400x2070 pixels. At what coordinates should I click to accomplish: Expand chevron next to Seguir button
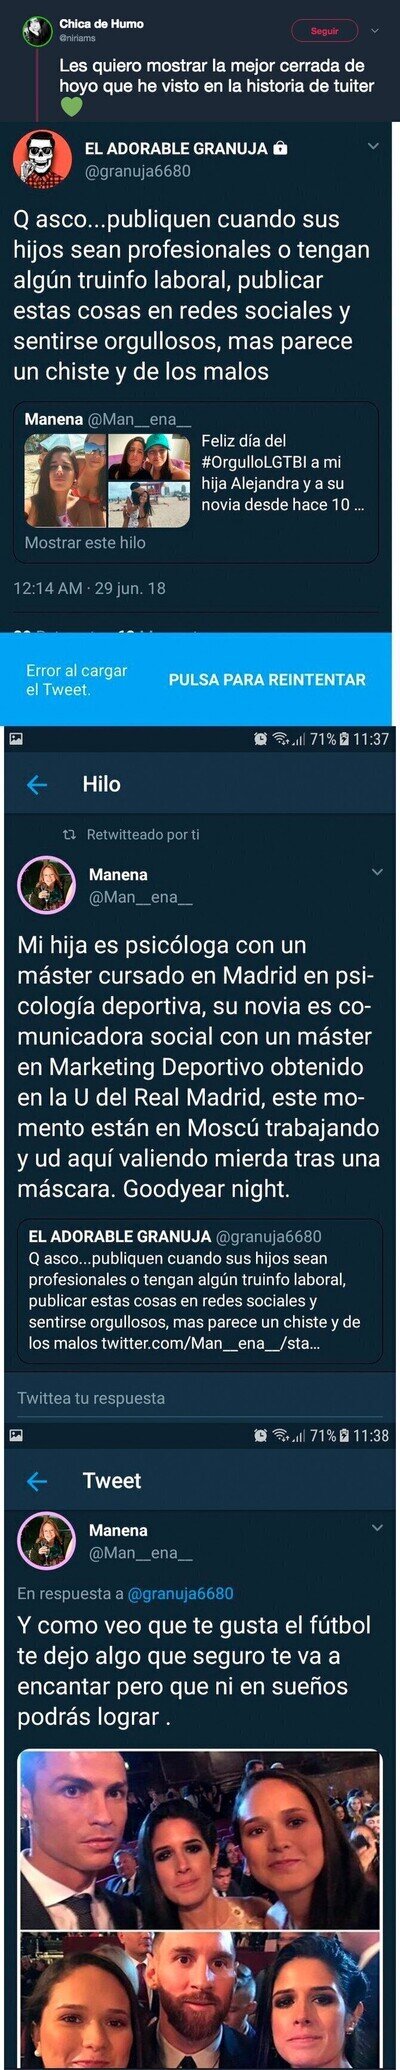[x=375, y=31]
